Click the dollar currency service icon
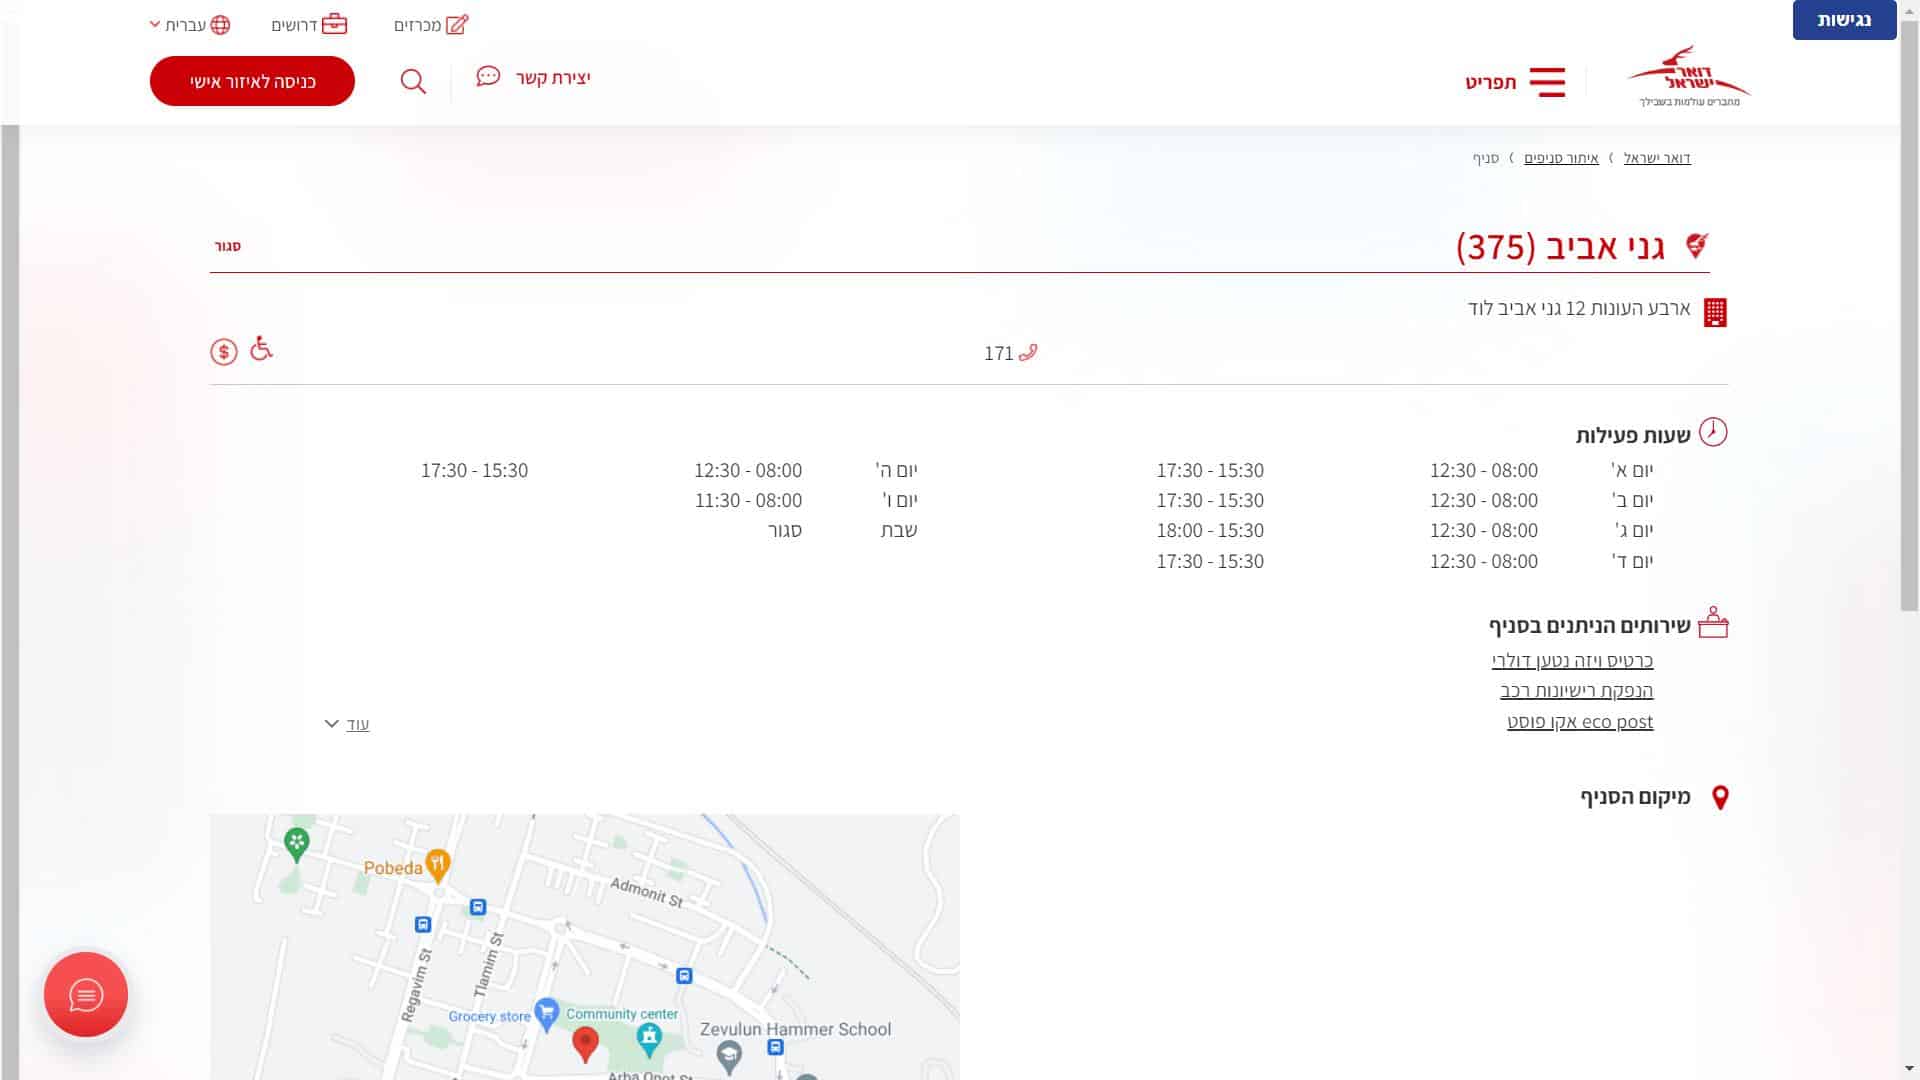The image size is (1920, 1080). (x=224, y=352)
